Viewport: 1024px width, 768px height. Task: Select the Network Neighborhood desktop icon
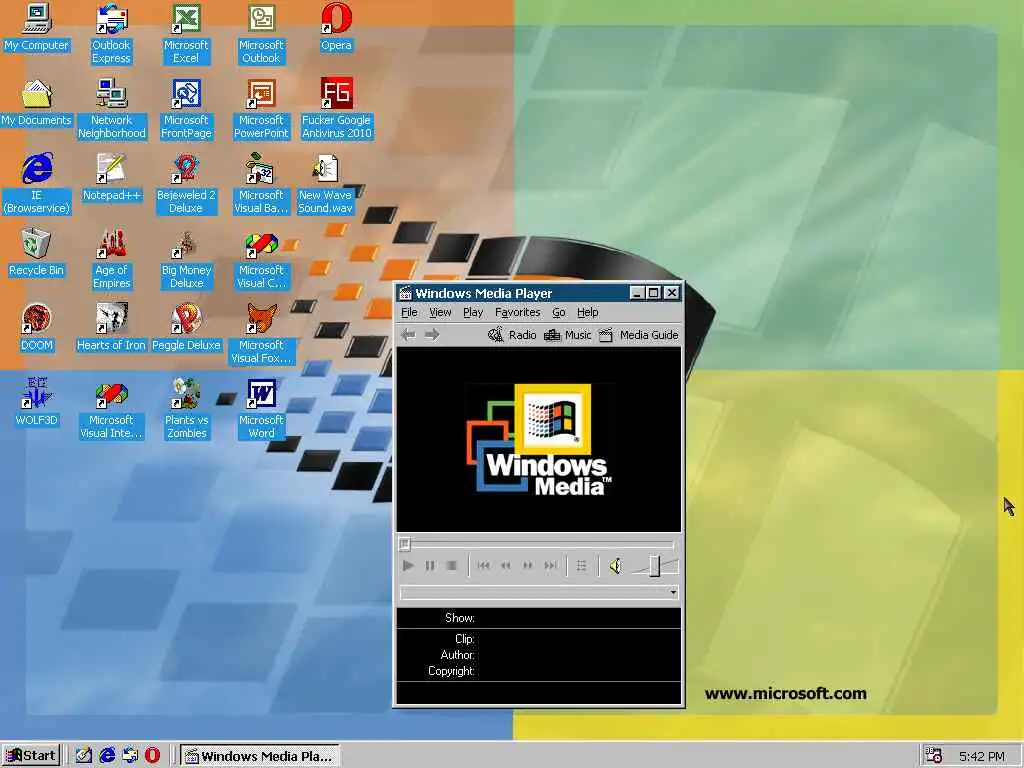point(111,109)
